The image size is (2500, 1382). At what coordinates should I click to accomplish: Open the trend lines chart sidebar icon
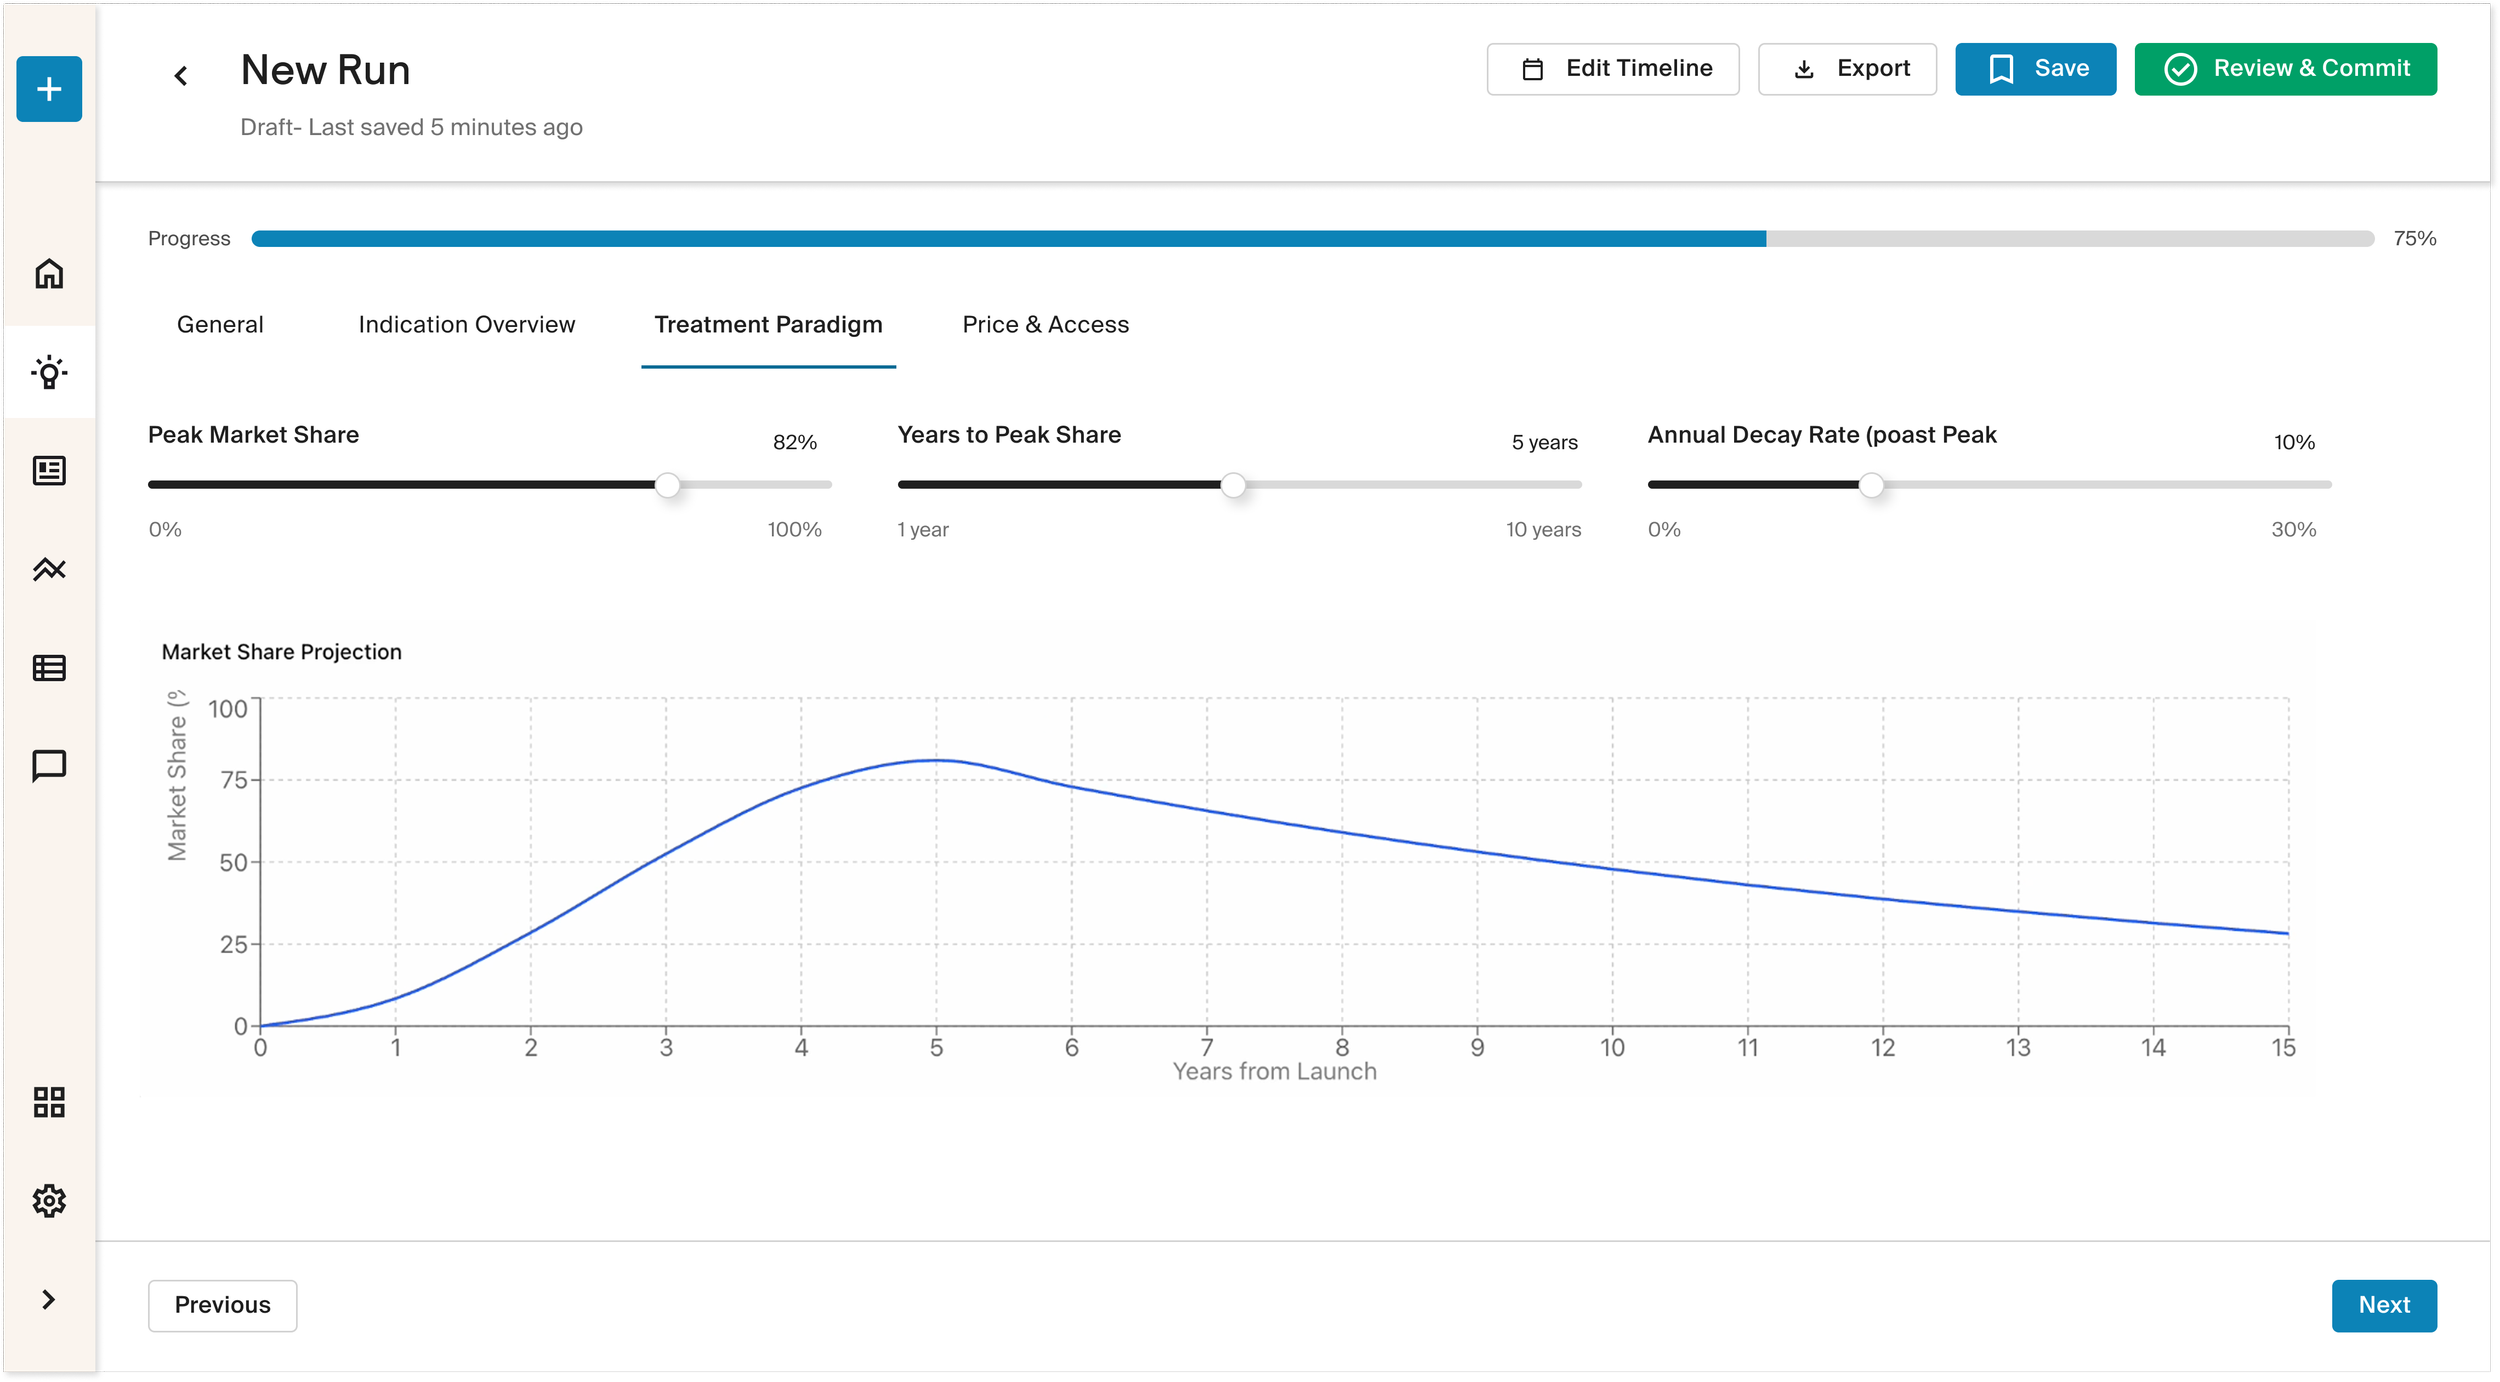(49, 569)
